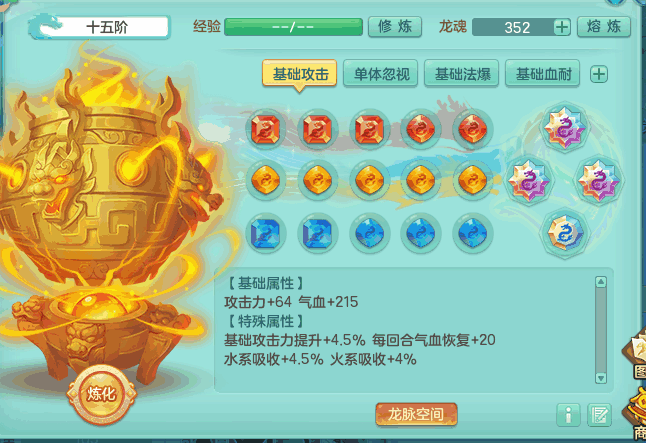Select the first orange gem in middle row

[265, 180]
